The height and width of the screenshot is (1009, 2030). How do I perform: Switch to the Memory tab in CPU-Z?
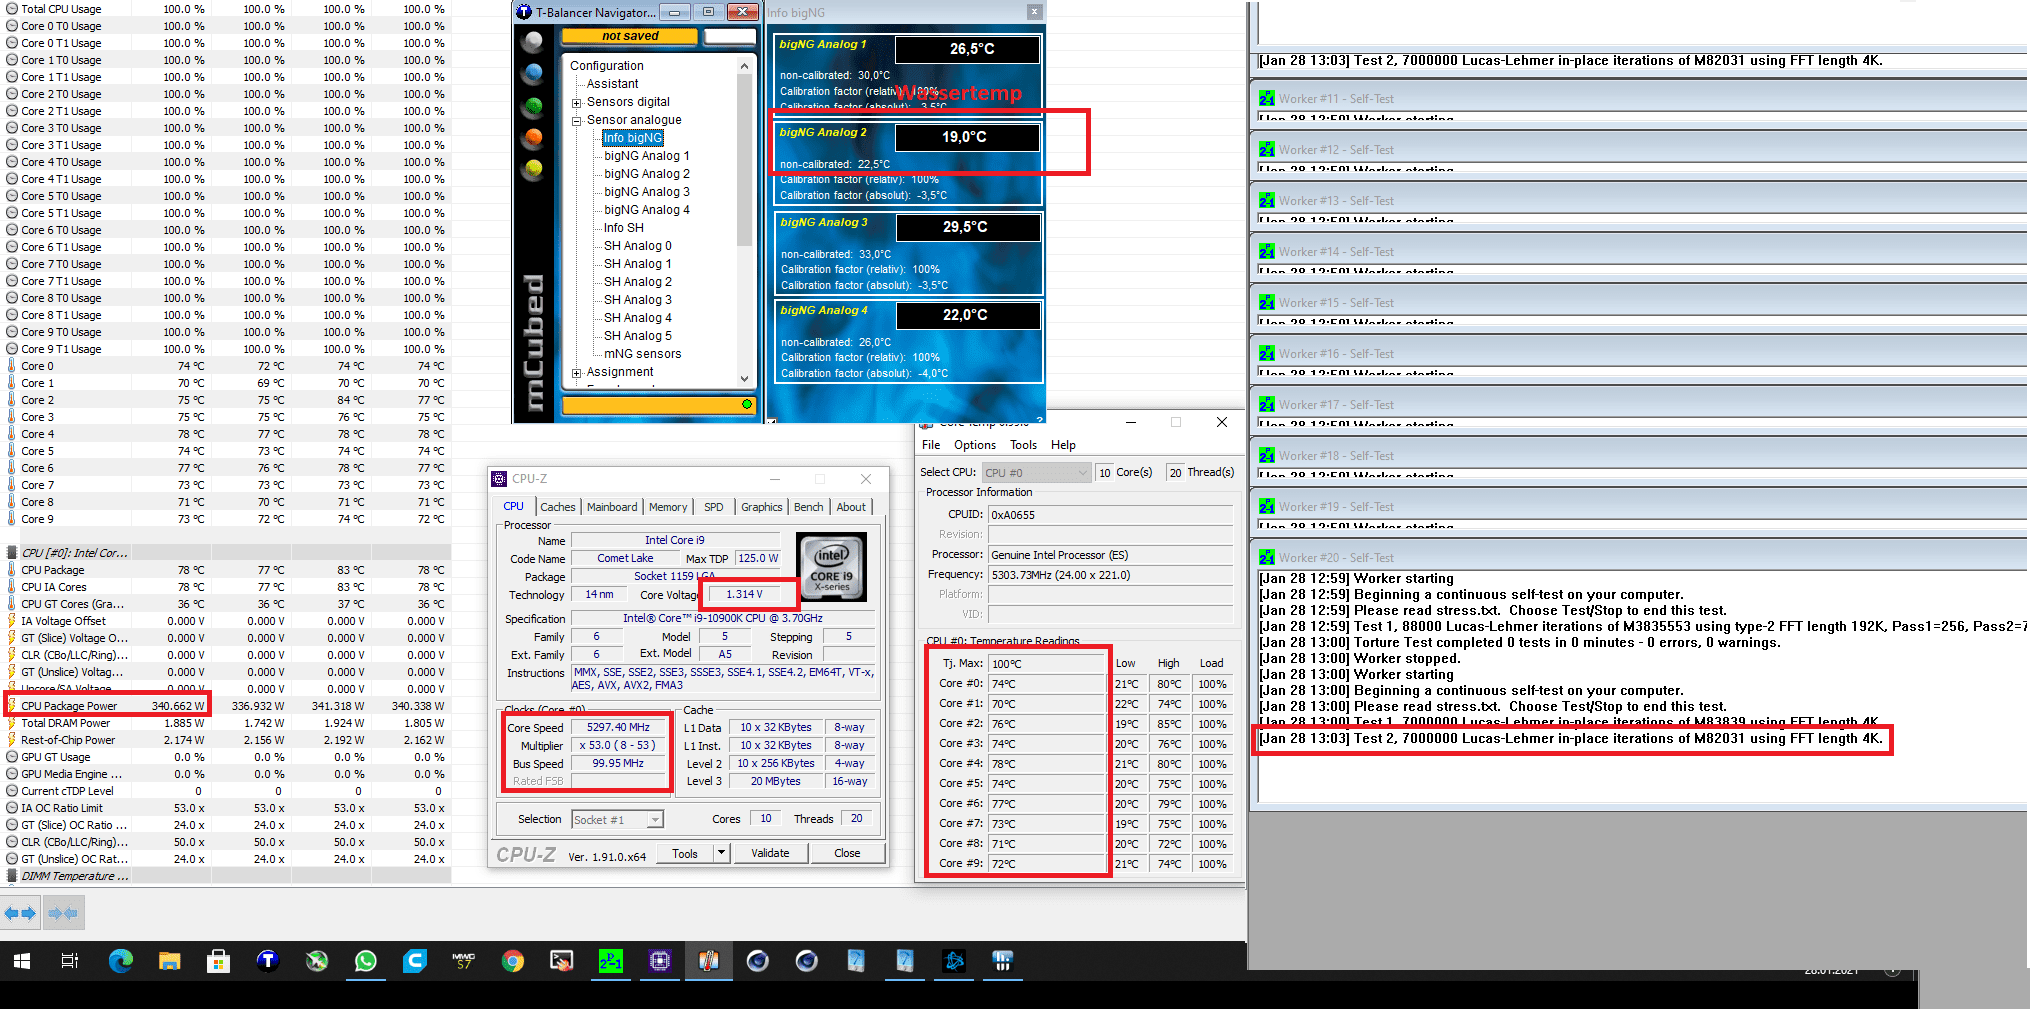(x=668, y=507)
